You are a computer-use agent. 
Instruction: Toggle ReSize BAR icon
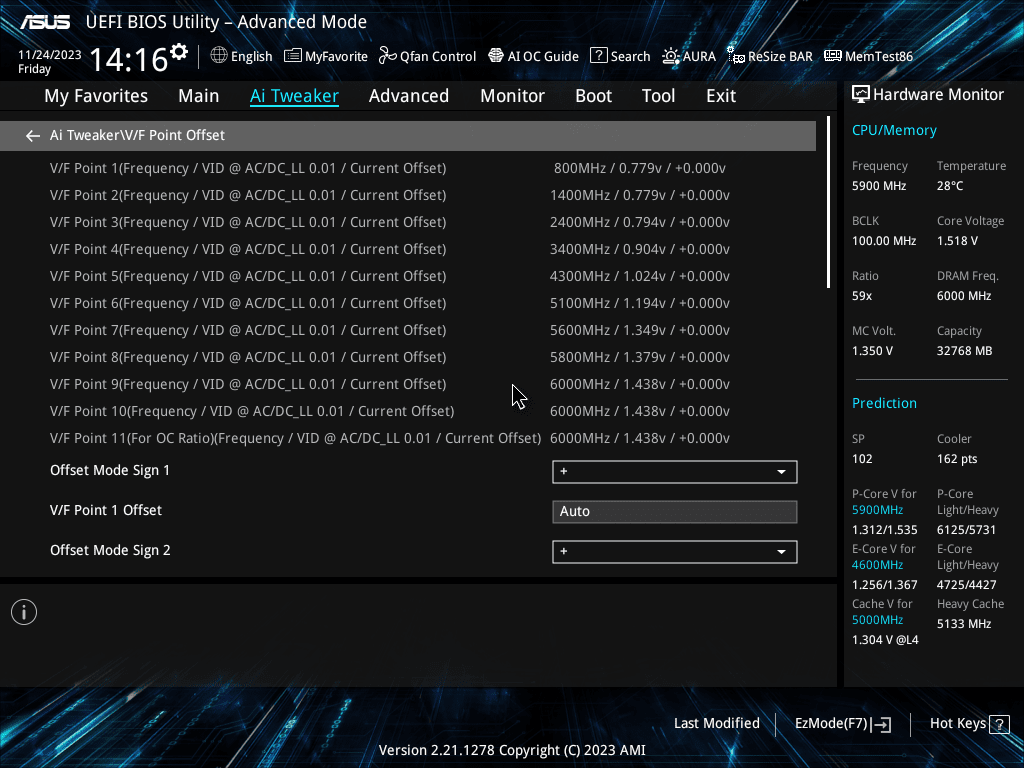click(x=736, y=56)
